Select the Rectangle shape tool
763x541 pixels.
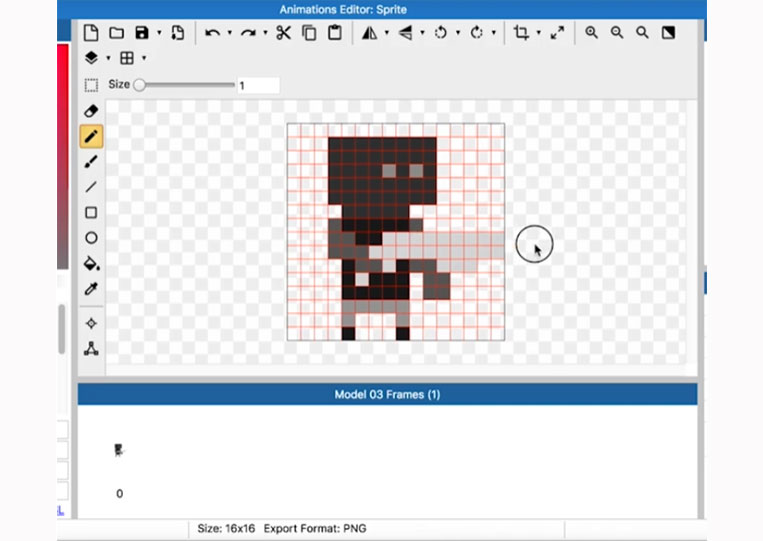[91, 213]
